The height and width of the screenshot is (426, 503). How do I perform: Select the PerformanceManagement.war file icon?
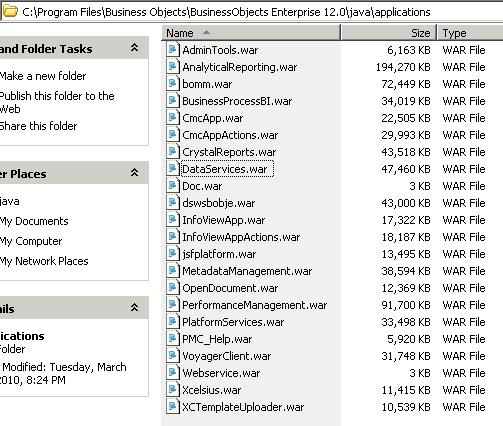pos(173,305)
